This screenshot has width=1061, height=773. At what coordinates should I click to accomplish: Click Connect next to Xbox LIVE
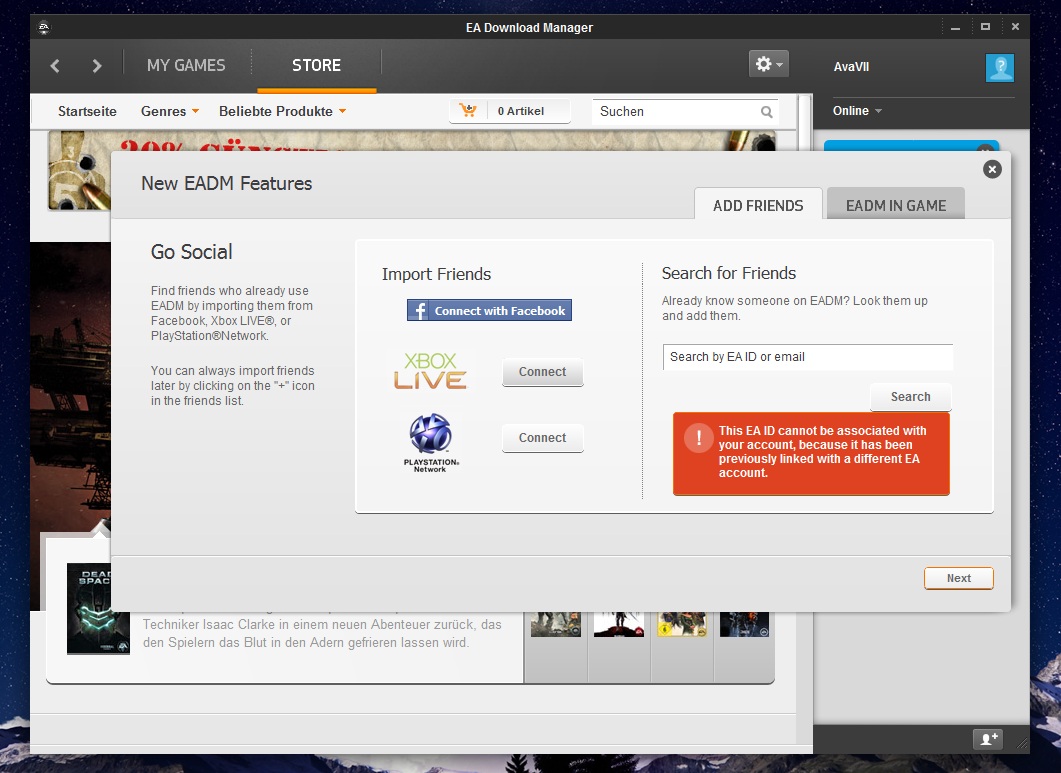(x=542, y=372)
